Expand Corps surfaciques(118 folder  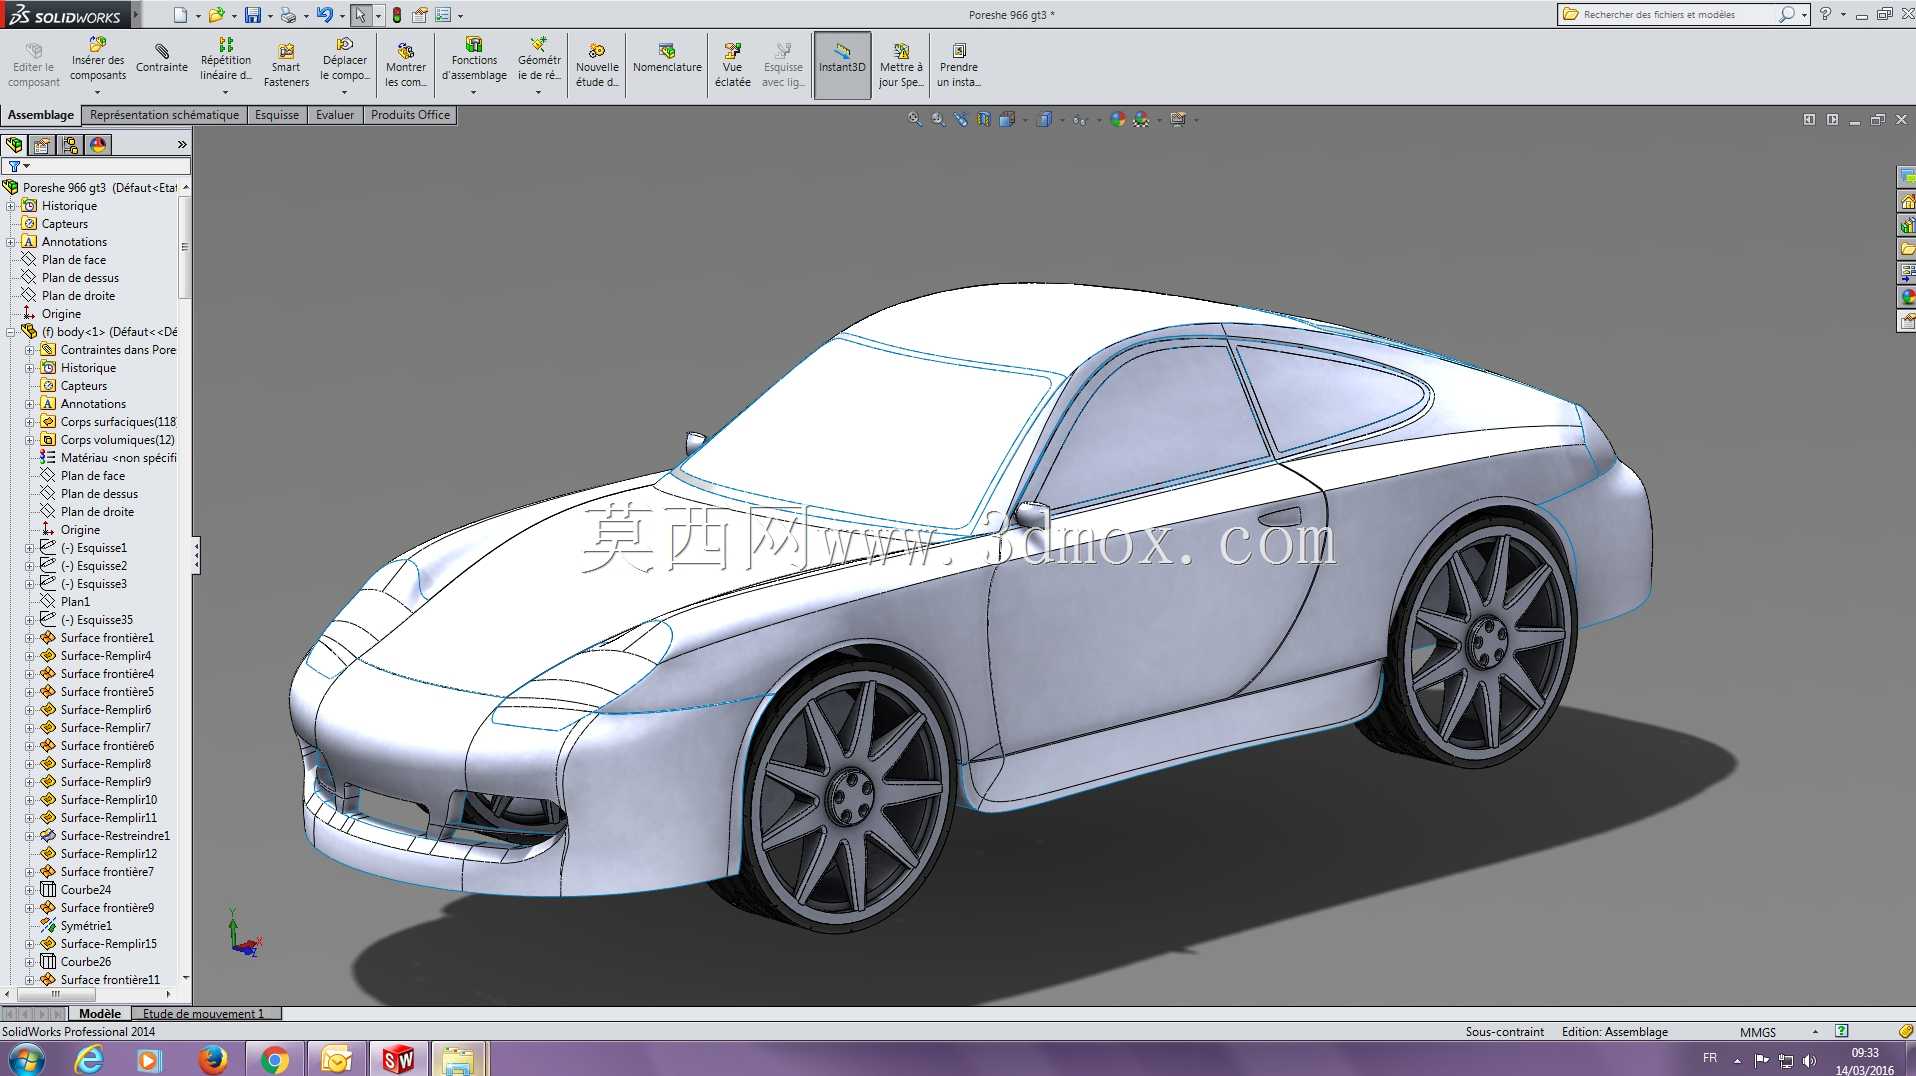tap(30, 422)
